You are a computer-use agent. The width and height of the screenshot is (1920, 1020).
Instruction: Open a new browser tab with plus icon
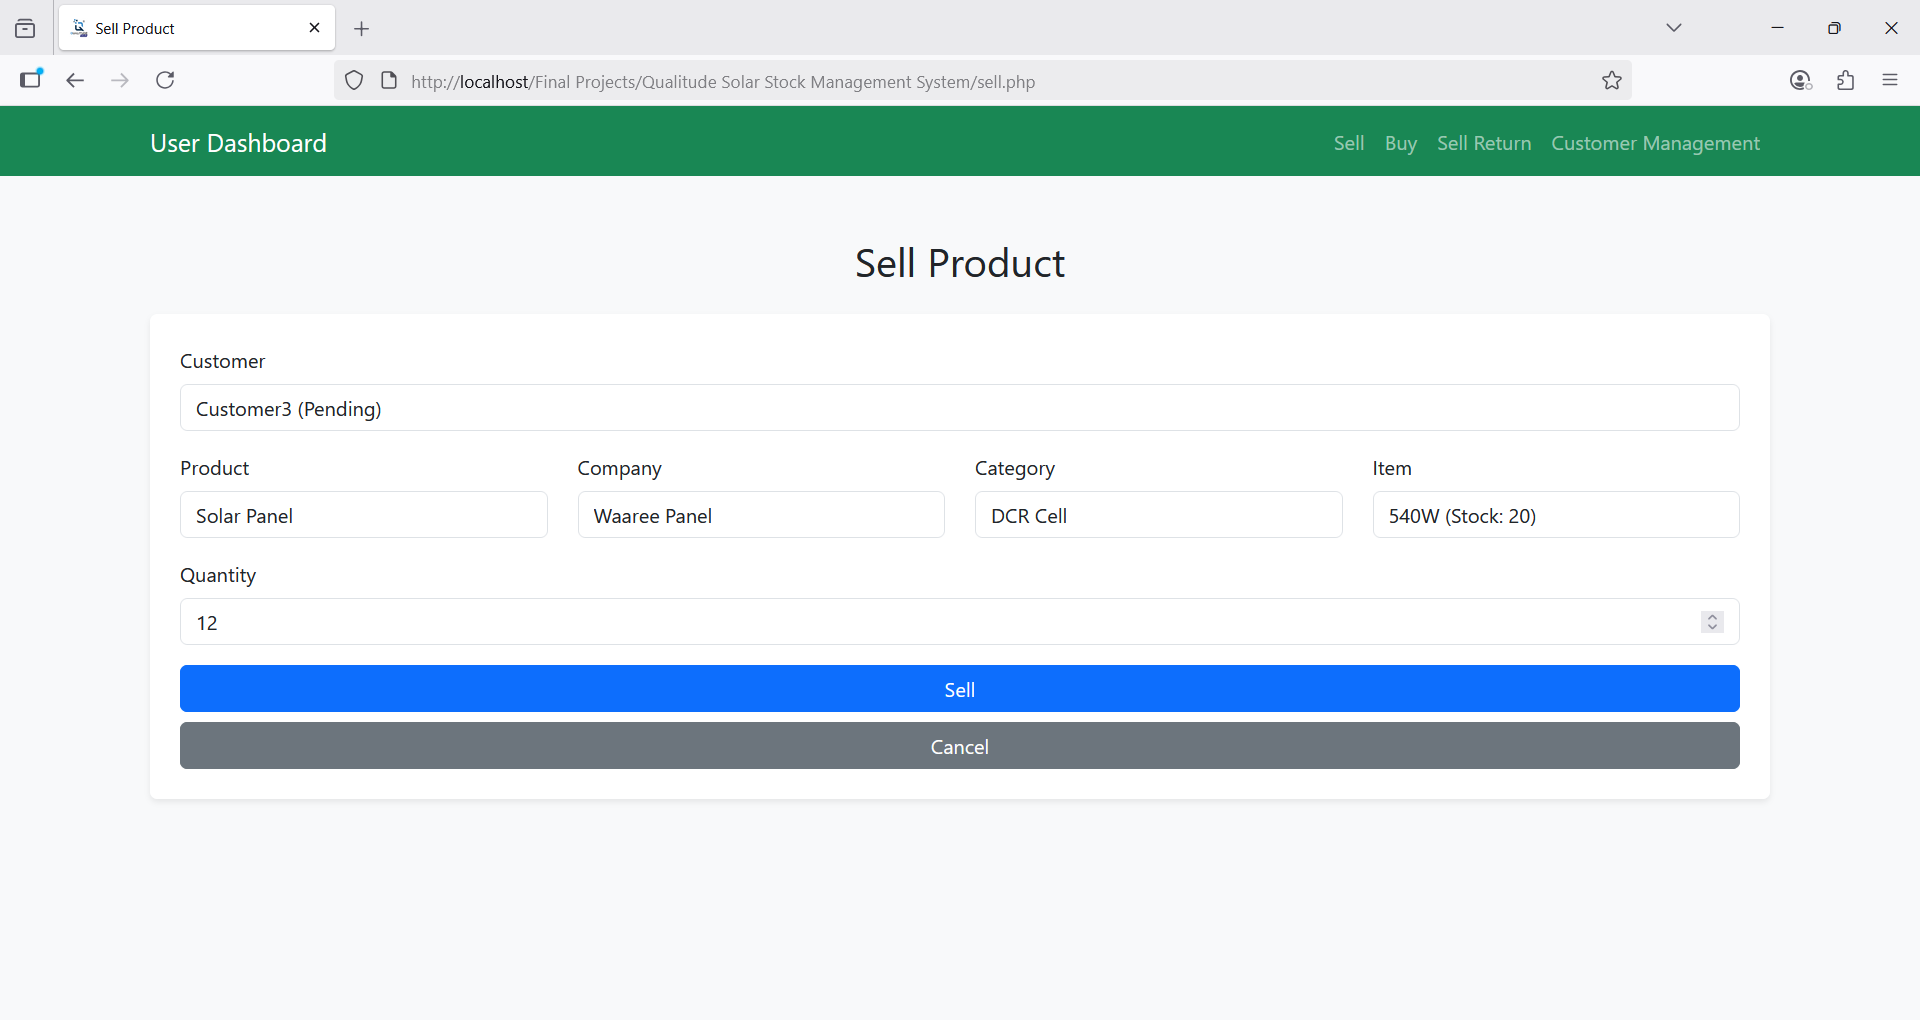click(x=362, y=29)
